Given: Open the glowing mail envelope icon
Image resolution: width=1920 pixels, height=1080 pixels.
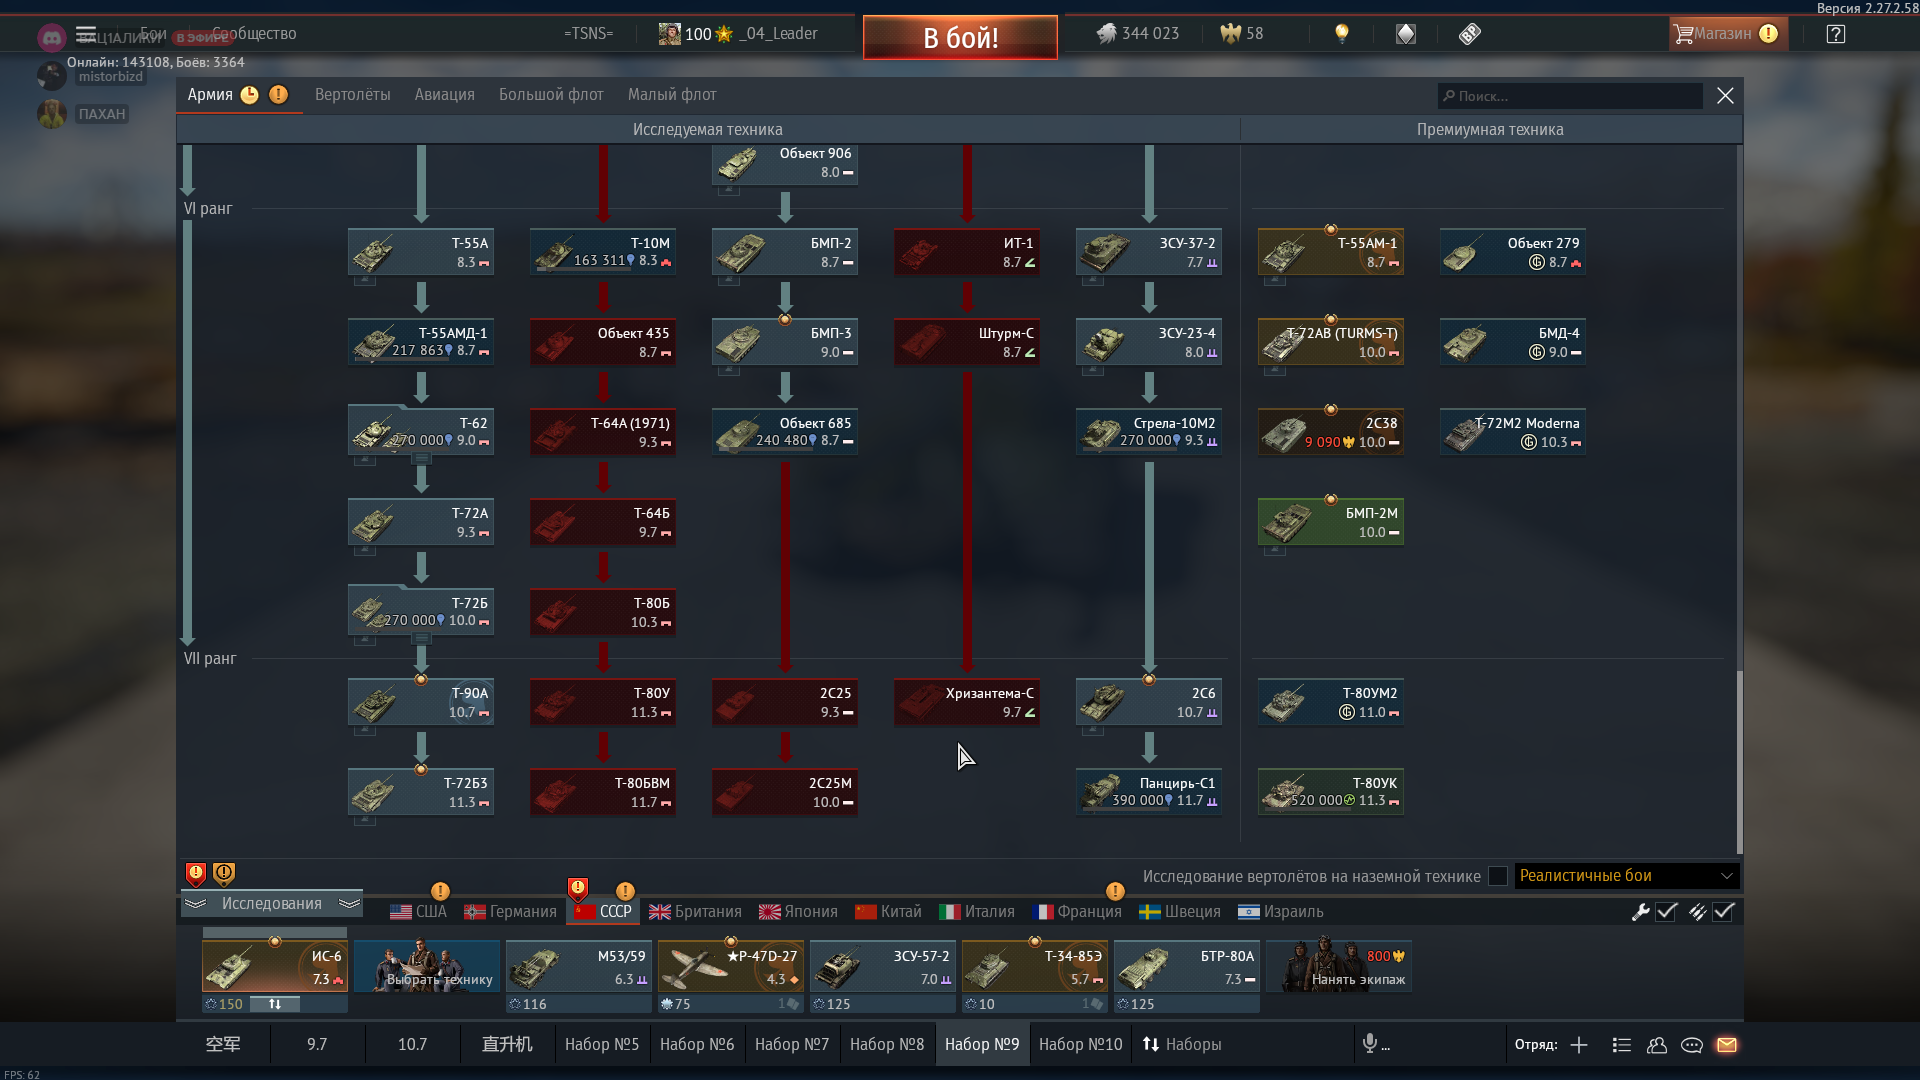Looking at the screenshot, I should click(1727, 1045).
